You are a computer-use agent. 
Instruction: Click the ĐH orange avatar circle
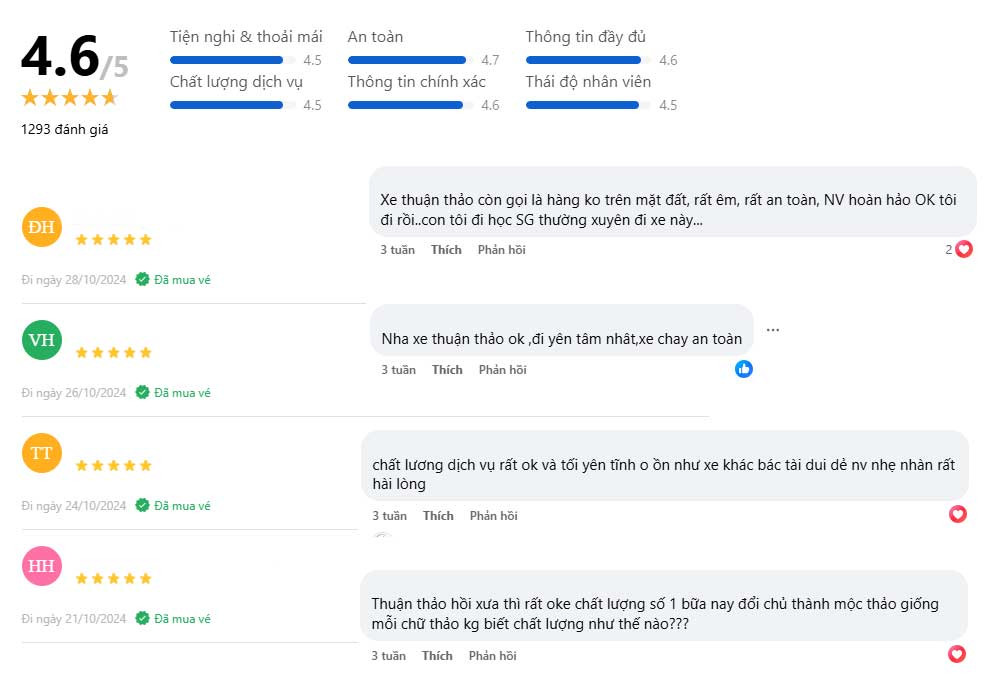pyautogui.click(x=41, y=227)
